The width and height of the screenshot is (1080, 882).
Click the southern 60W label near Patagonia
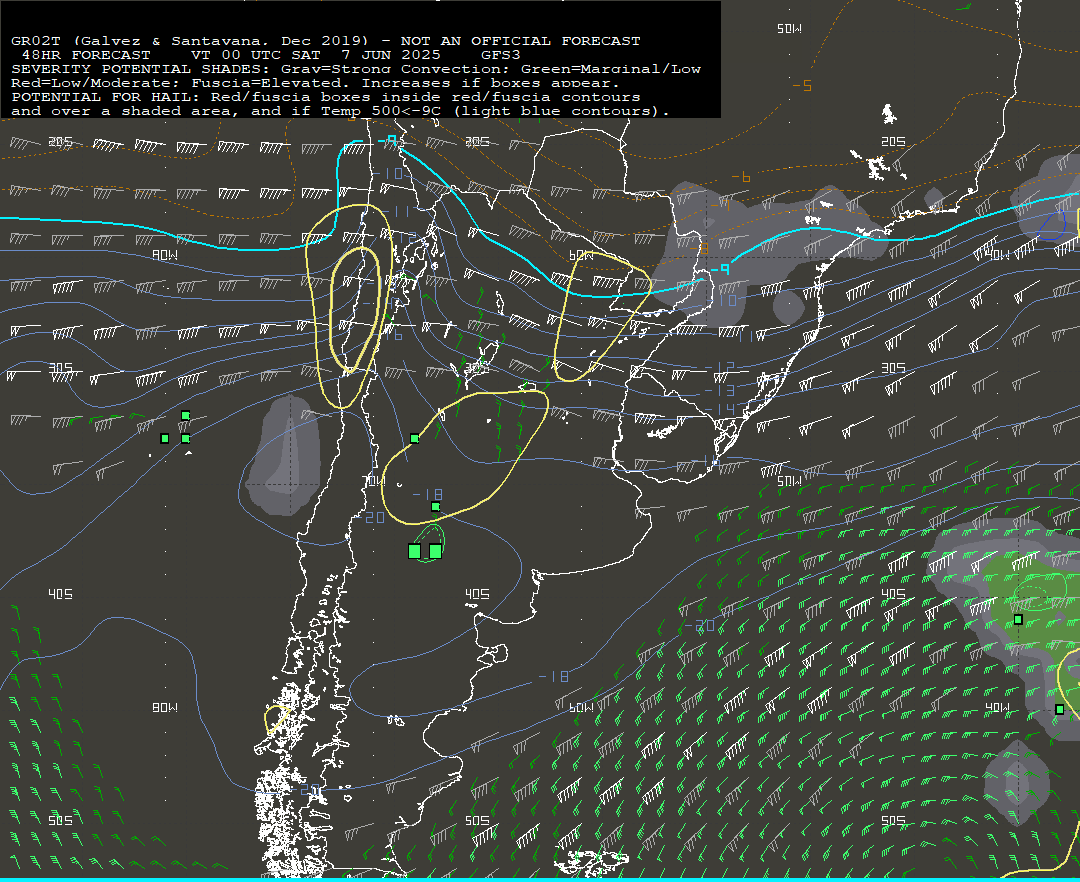(x=581, y=707)
